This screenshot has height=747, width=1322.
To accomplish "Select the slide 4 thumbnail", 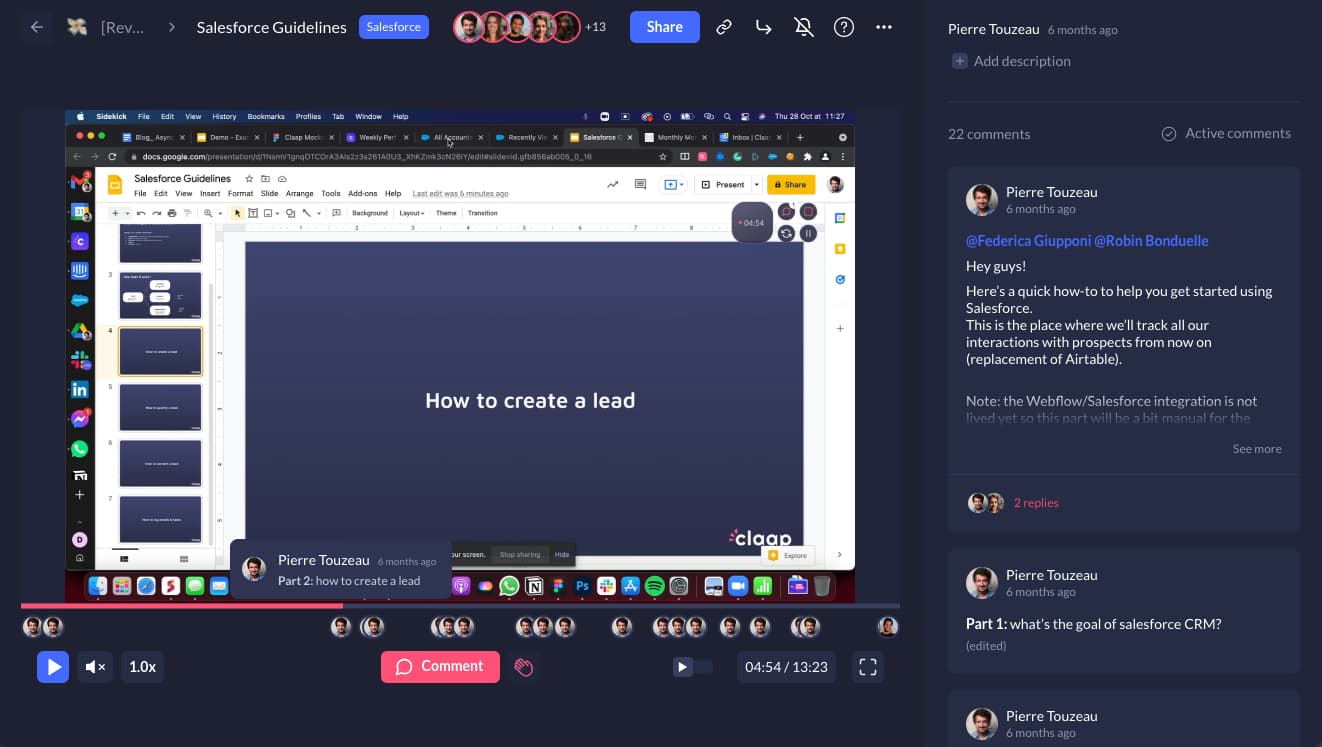I will pos(160,351).
